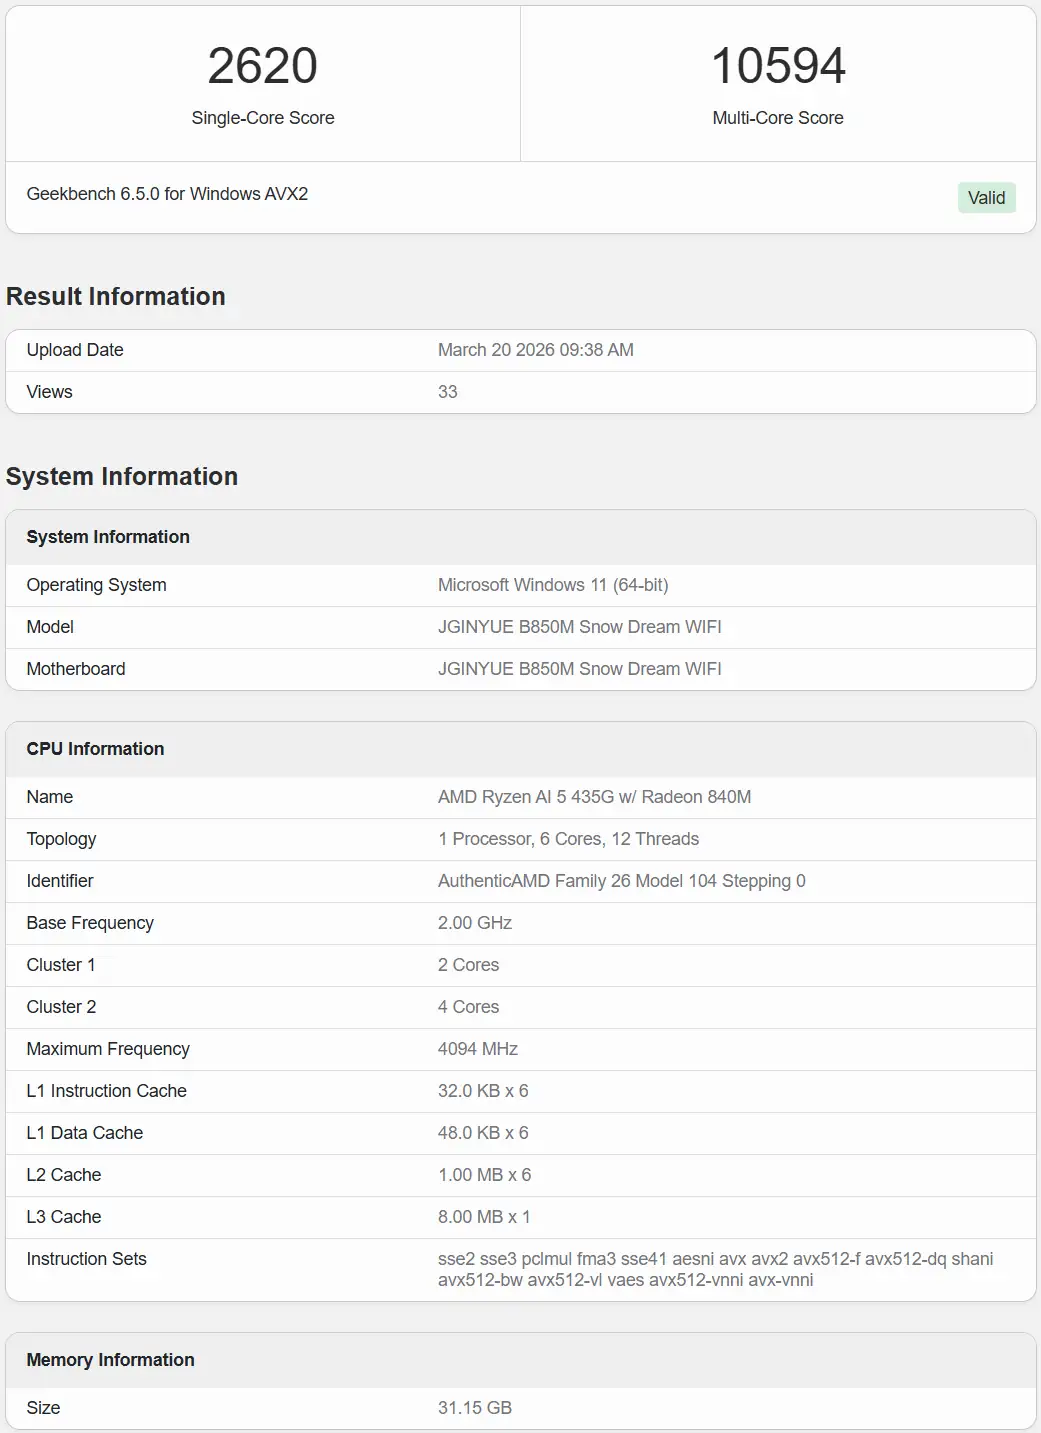The height and width of the screenshot is (1433, 1041).
Task: Click the Result Information heading
Action: pyautogui.click(x=116, y=297)
